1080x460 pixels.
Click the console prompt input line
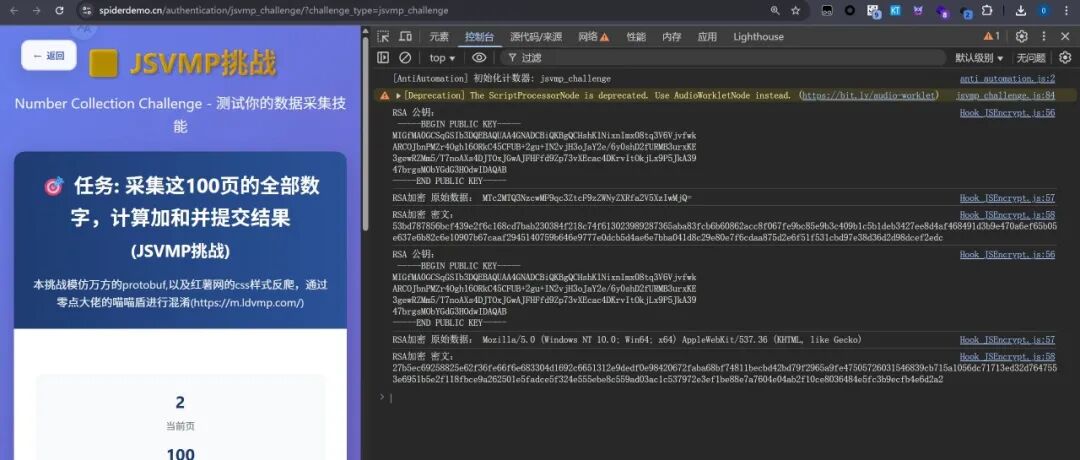click(723, 397)
